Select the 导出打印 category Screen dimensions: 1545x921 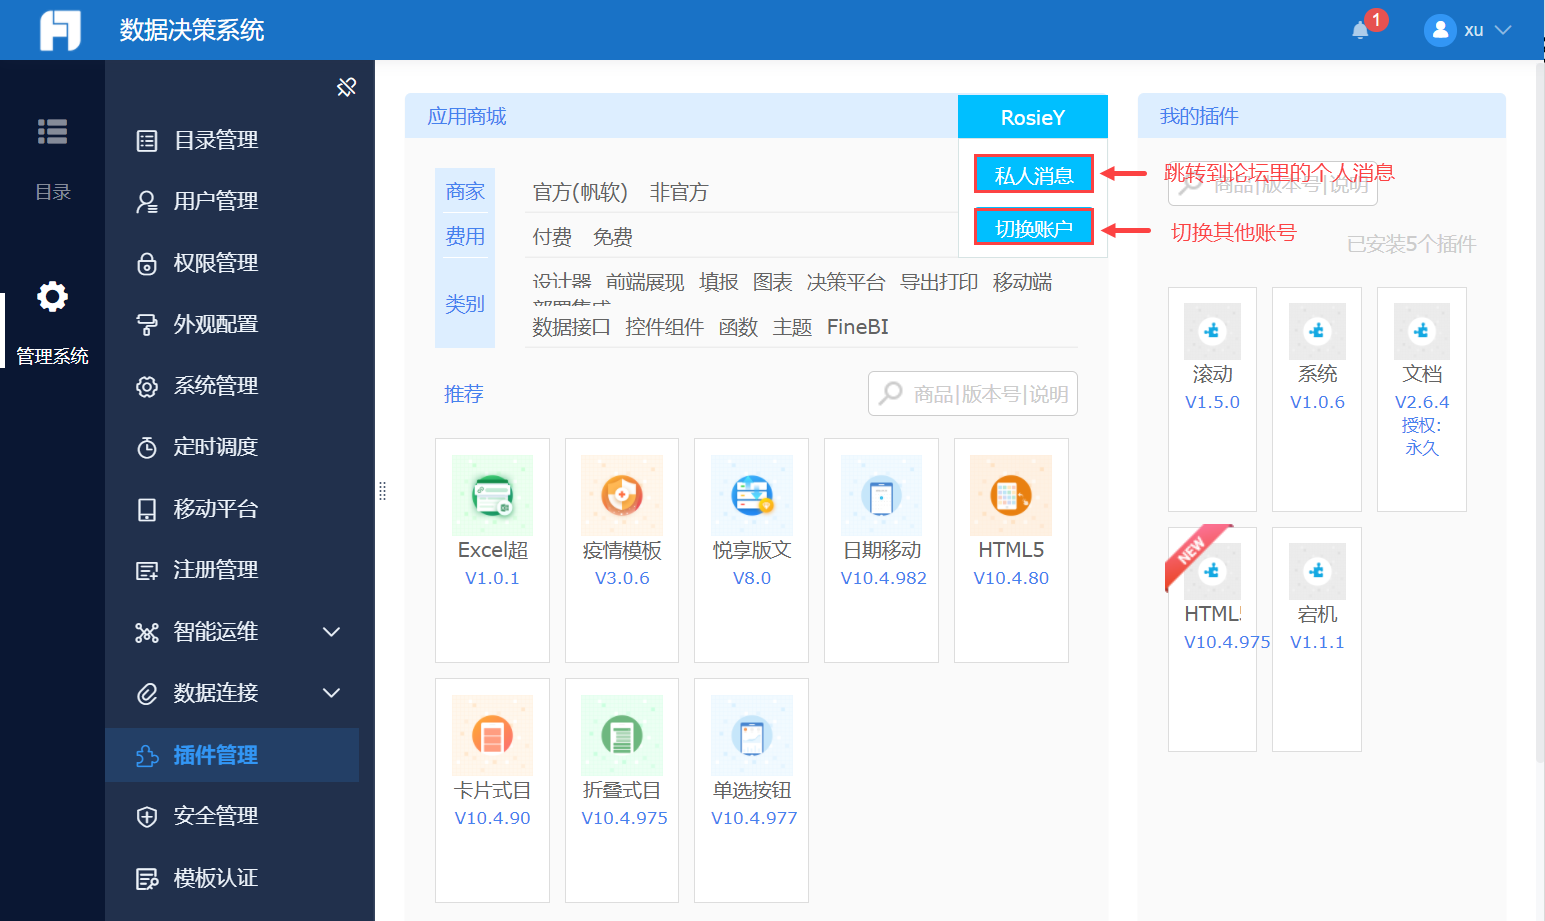tap(939, 282)
